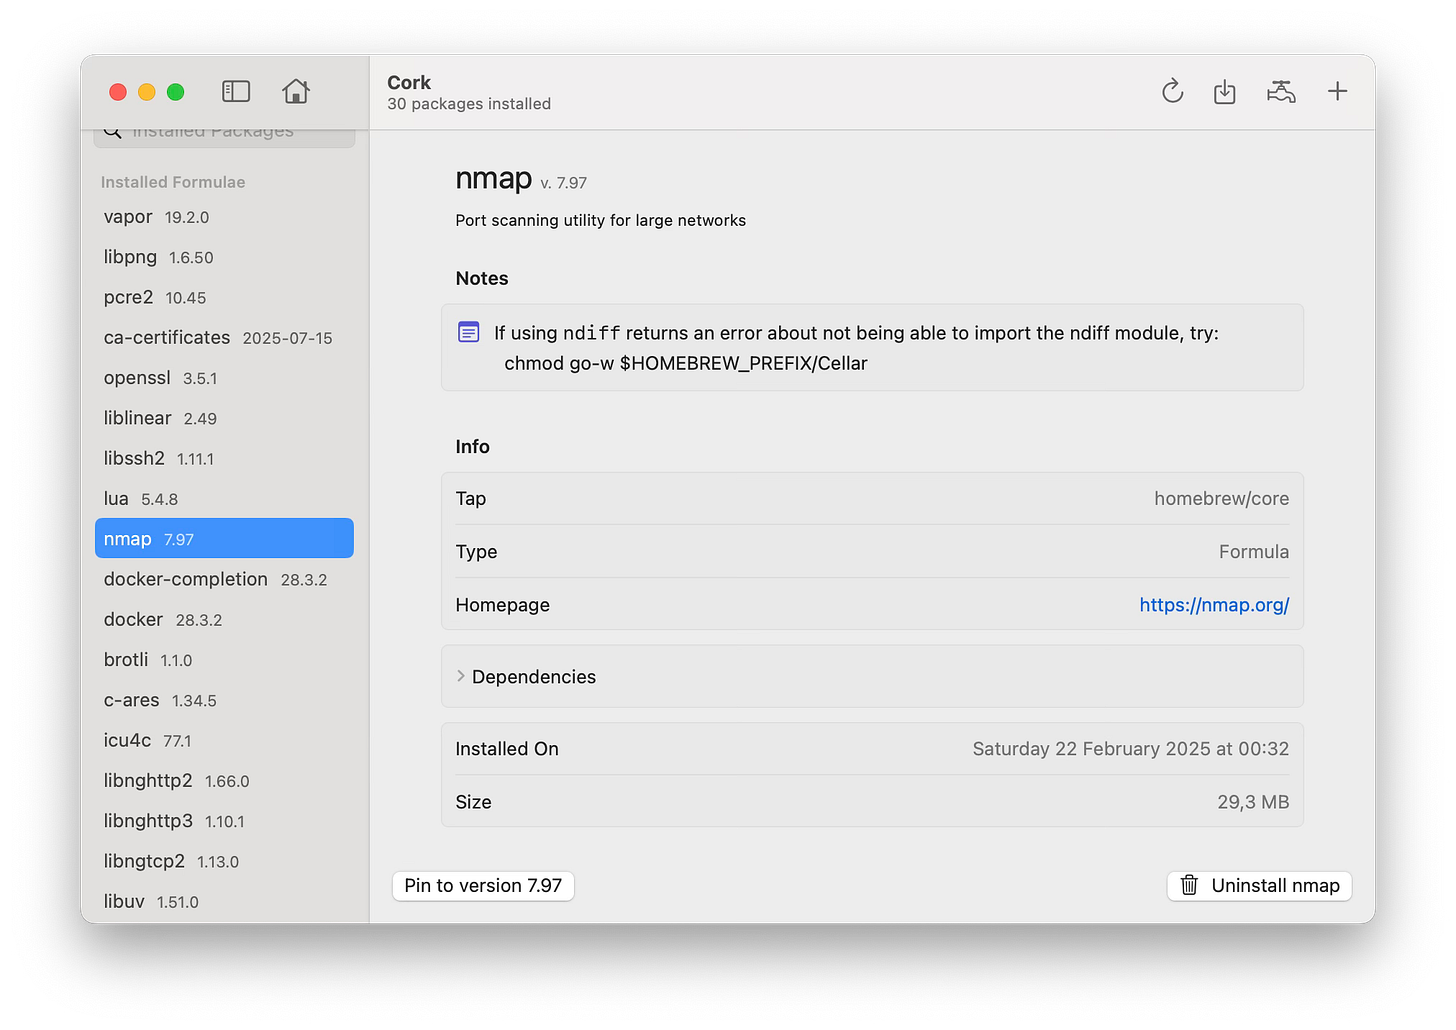Click the Info section heading
The width and height of the screenshot is (1456, 1030).
pos(473,447)
